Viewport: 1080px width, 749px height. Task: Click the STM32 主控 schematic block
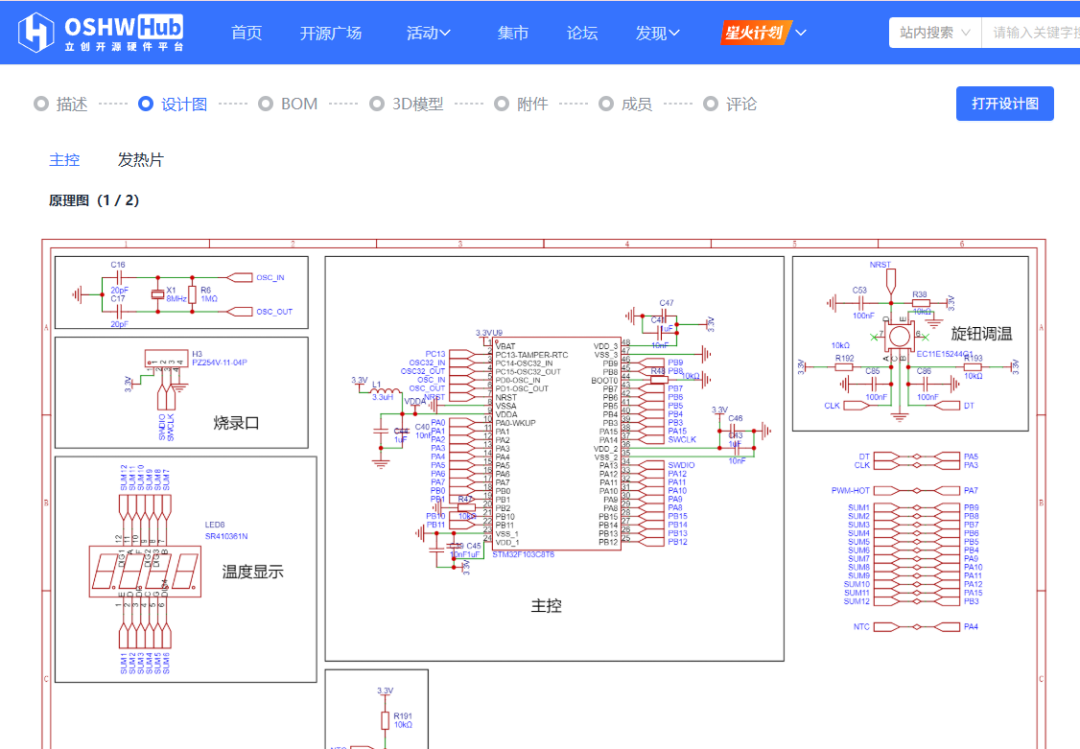[554, 459]
